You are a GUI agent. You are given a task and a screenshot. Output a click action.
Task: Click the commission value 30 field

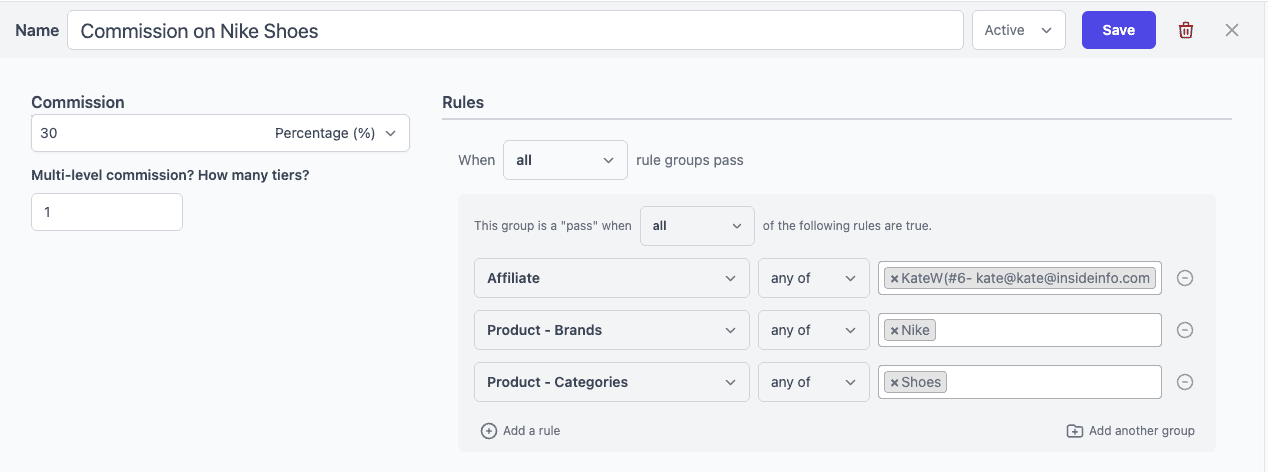pyautogui.click(x=148, y=133)
